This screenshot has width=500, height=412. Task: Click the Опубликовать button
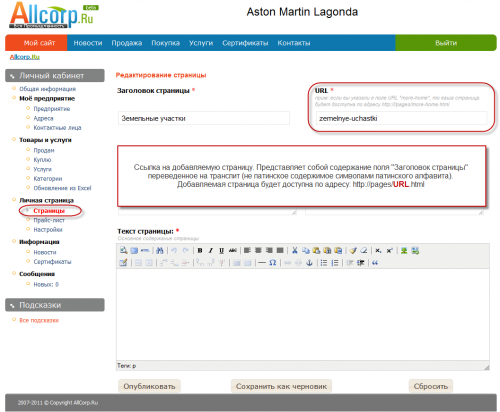[x=149, y=386]
